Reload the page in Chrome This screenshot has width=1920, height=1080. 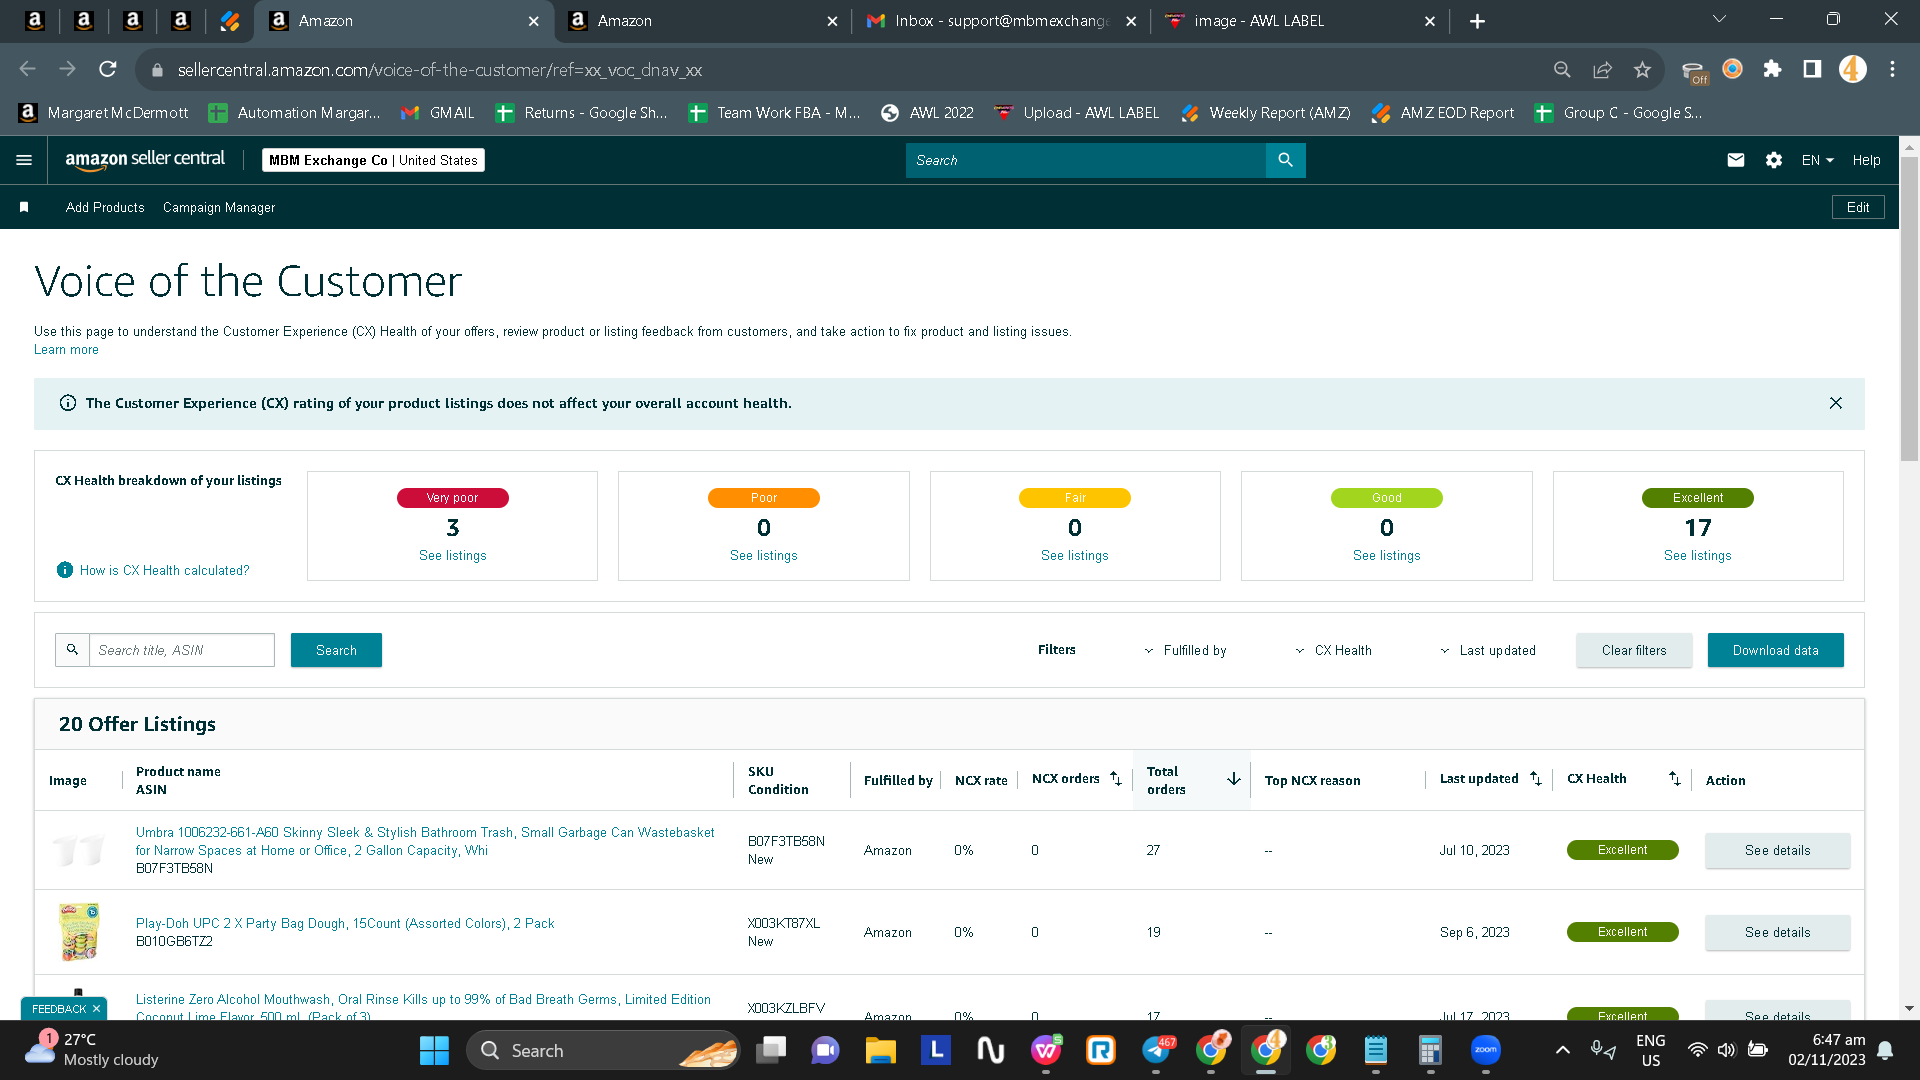point(108,69)
